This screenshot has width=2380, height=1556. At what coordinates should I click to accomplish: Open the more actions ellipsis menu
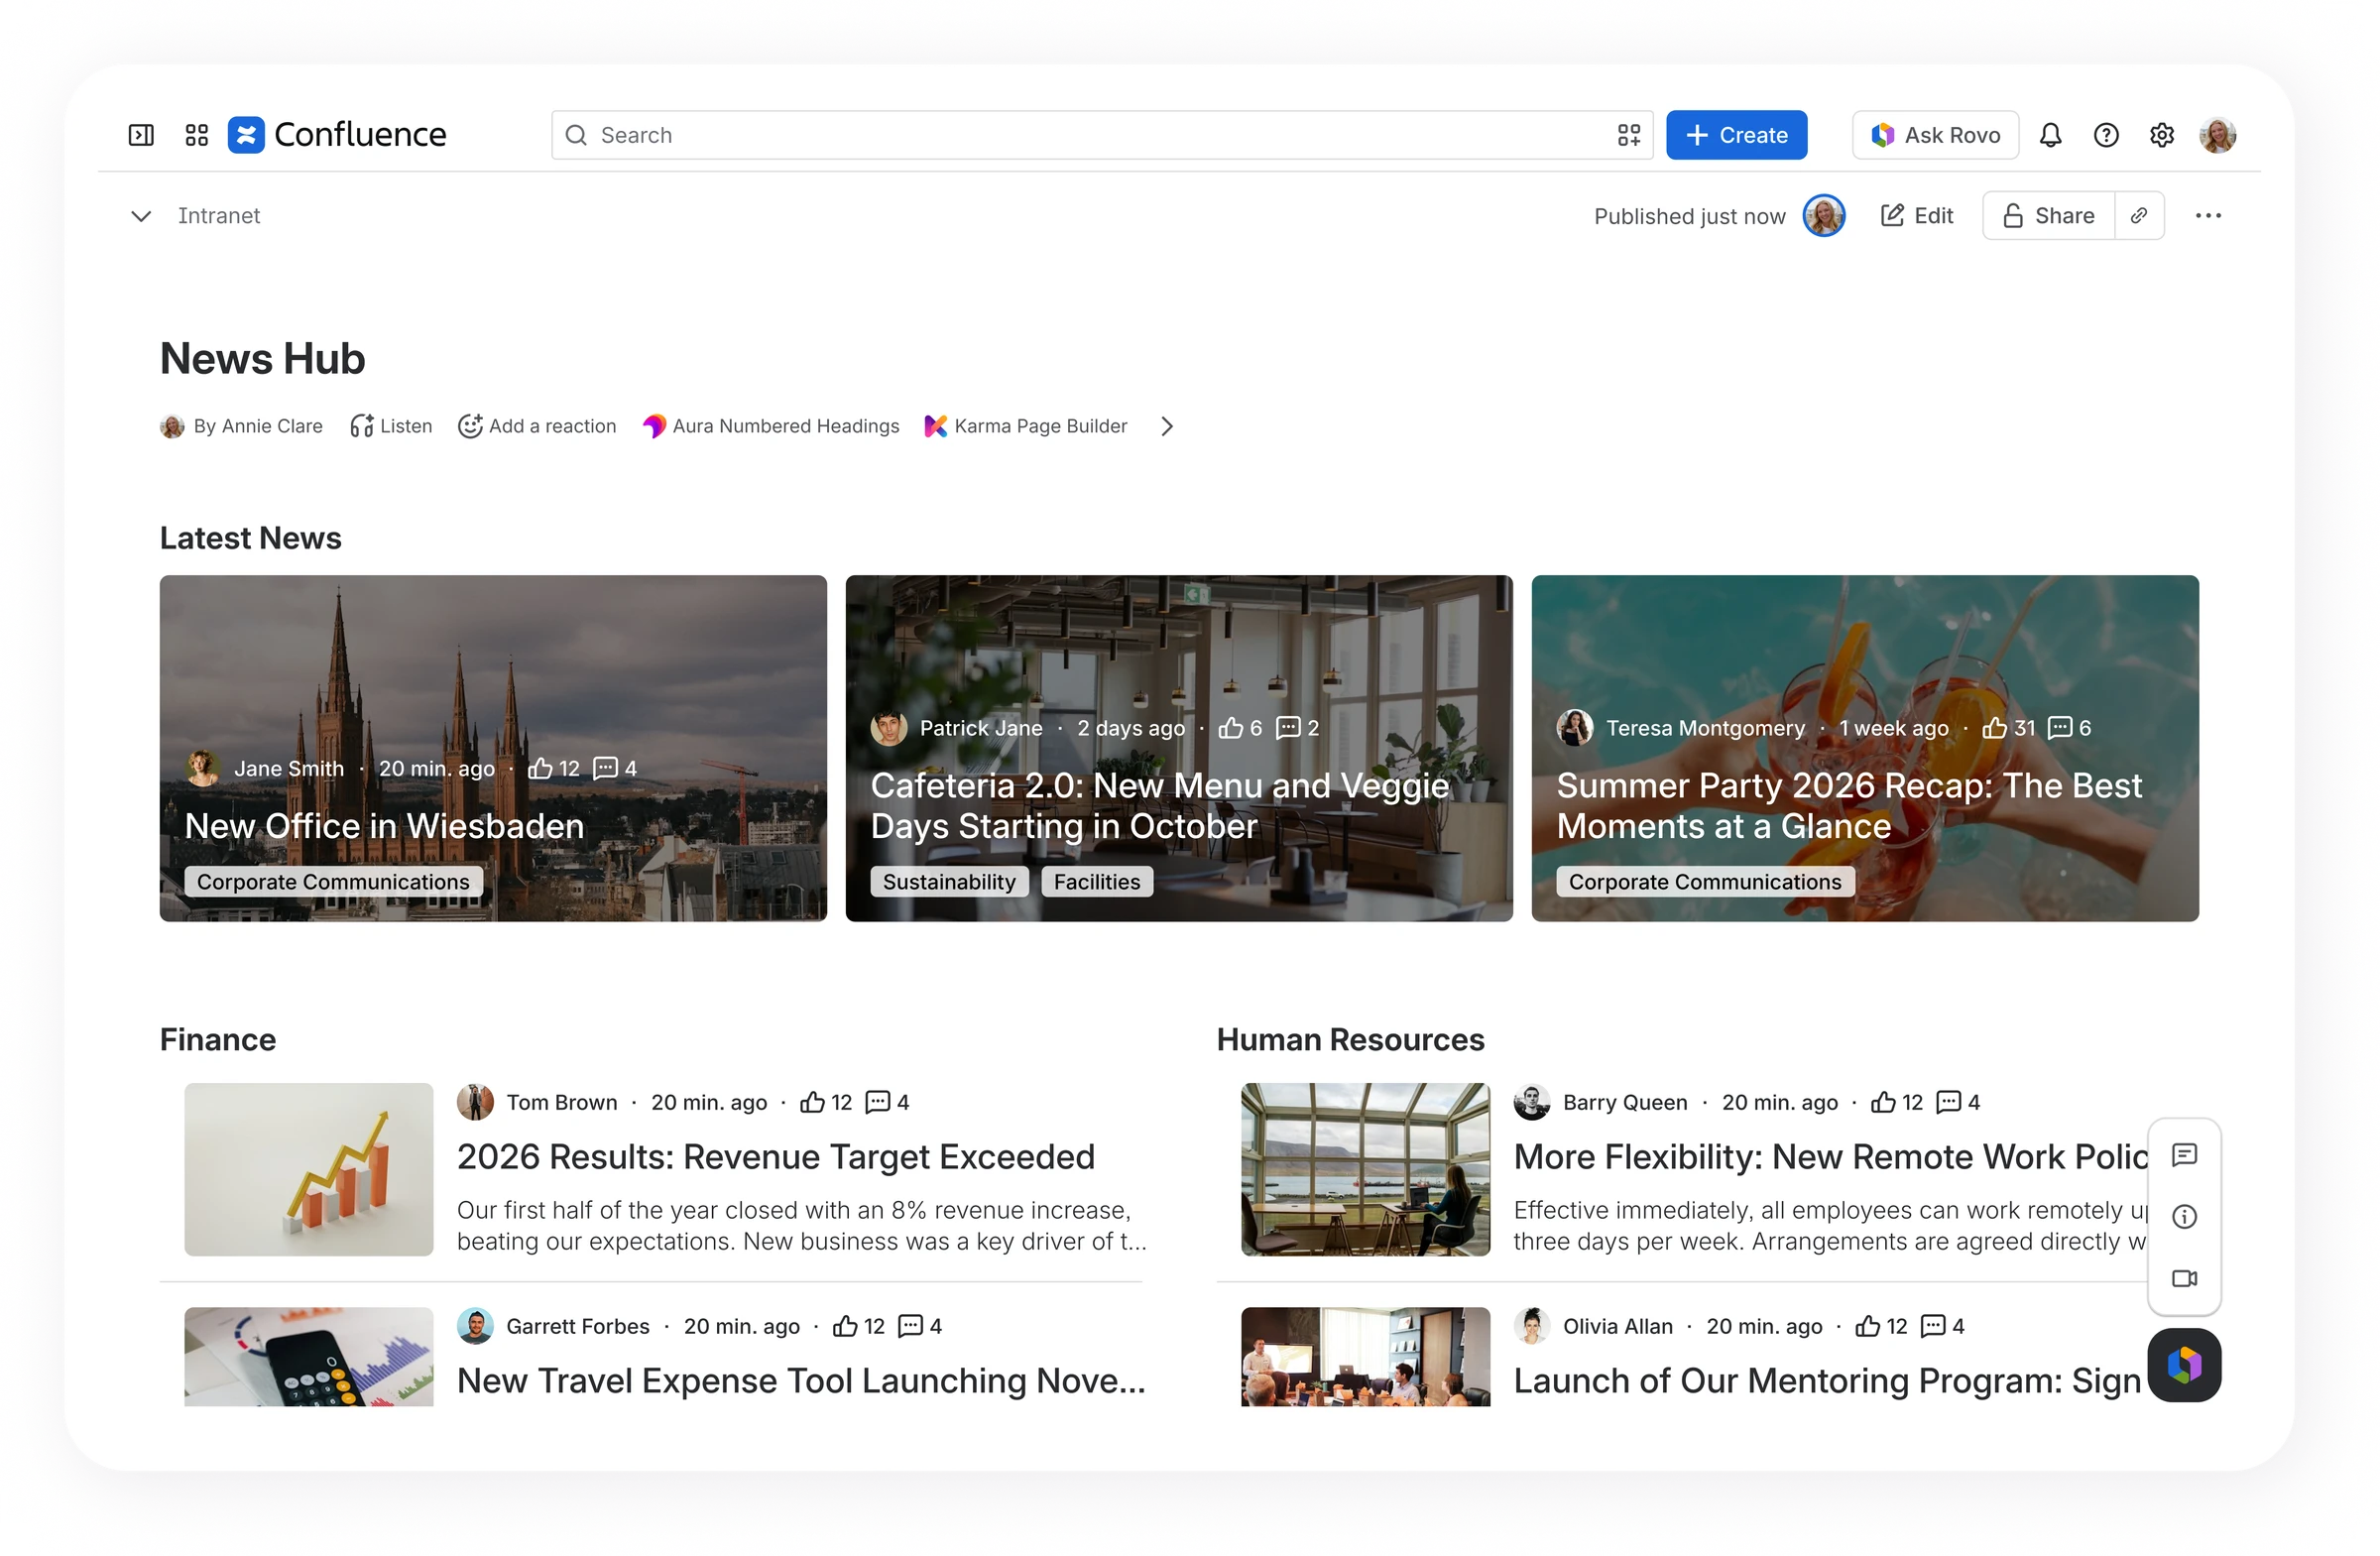click(2208, 216)
